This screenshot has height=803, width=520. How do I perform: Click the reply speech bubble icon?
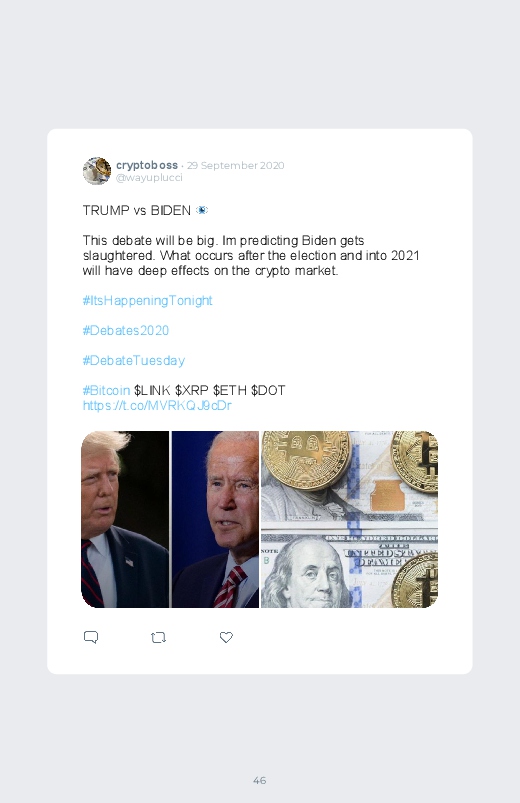point(91,637)
